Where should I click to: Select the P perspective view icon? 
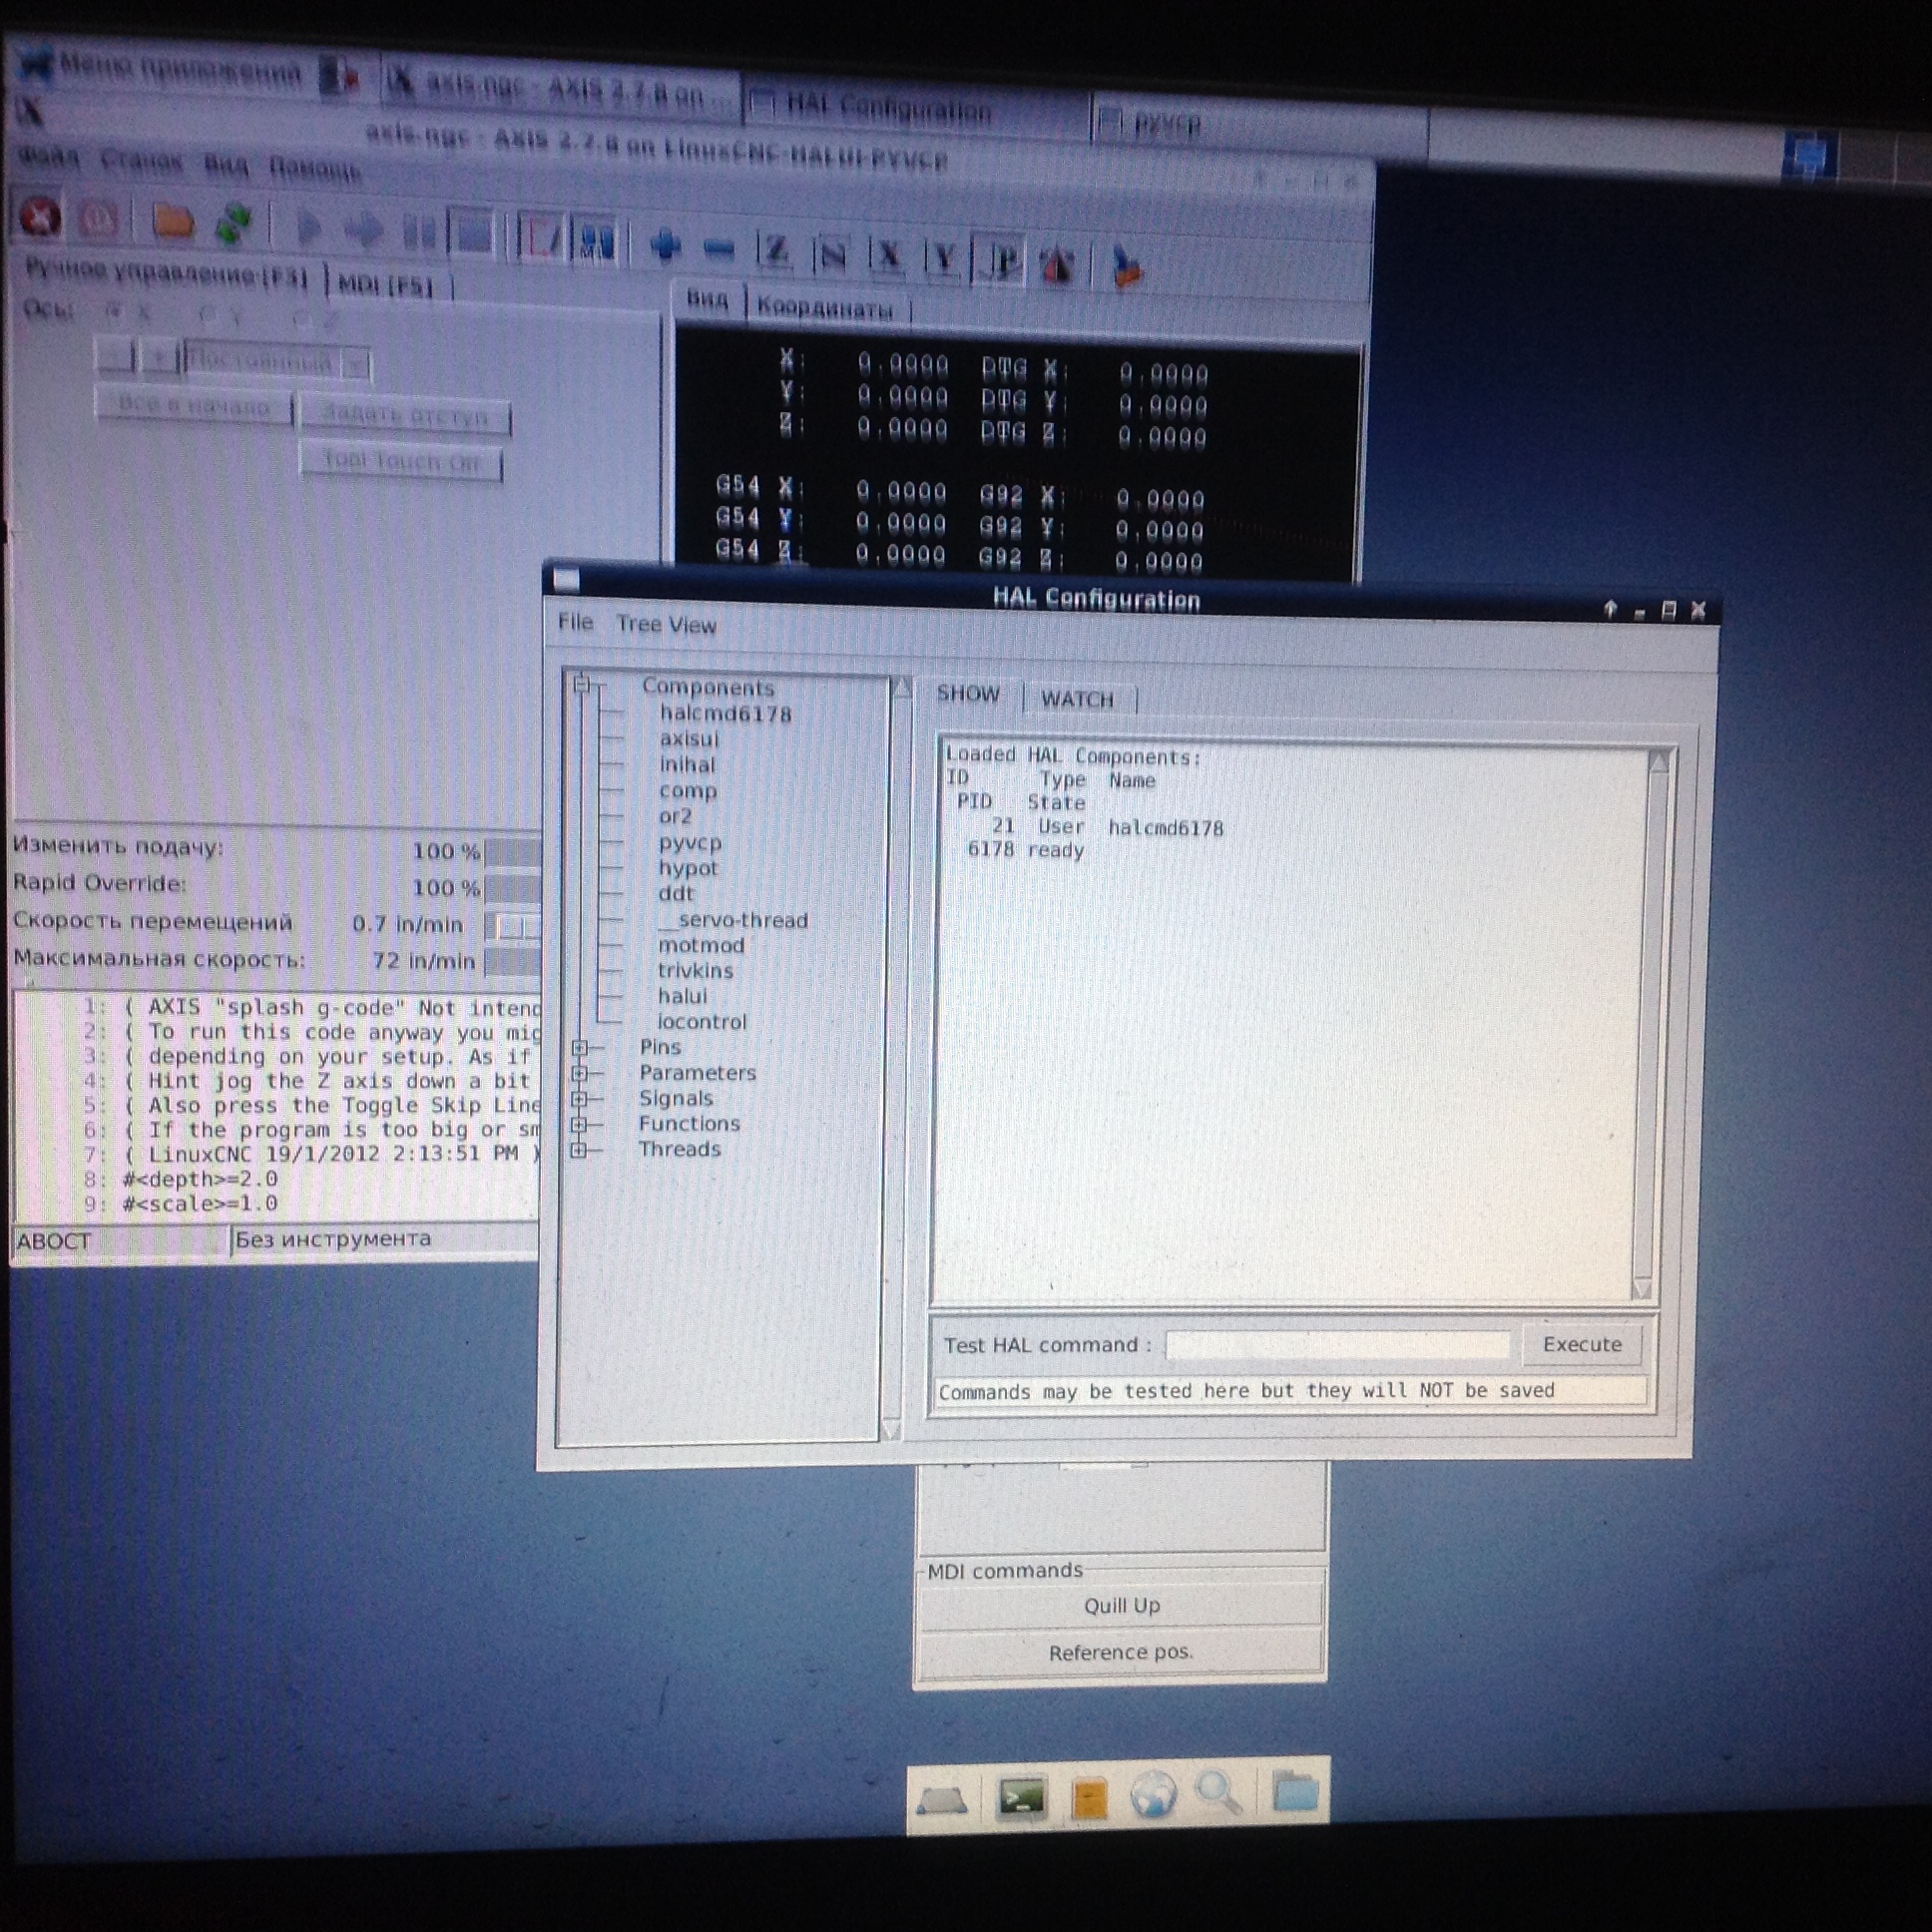[x=1000, y=261]
